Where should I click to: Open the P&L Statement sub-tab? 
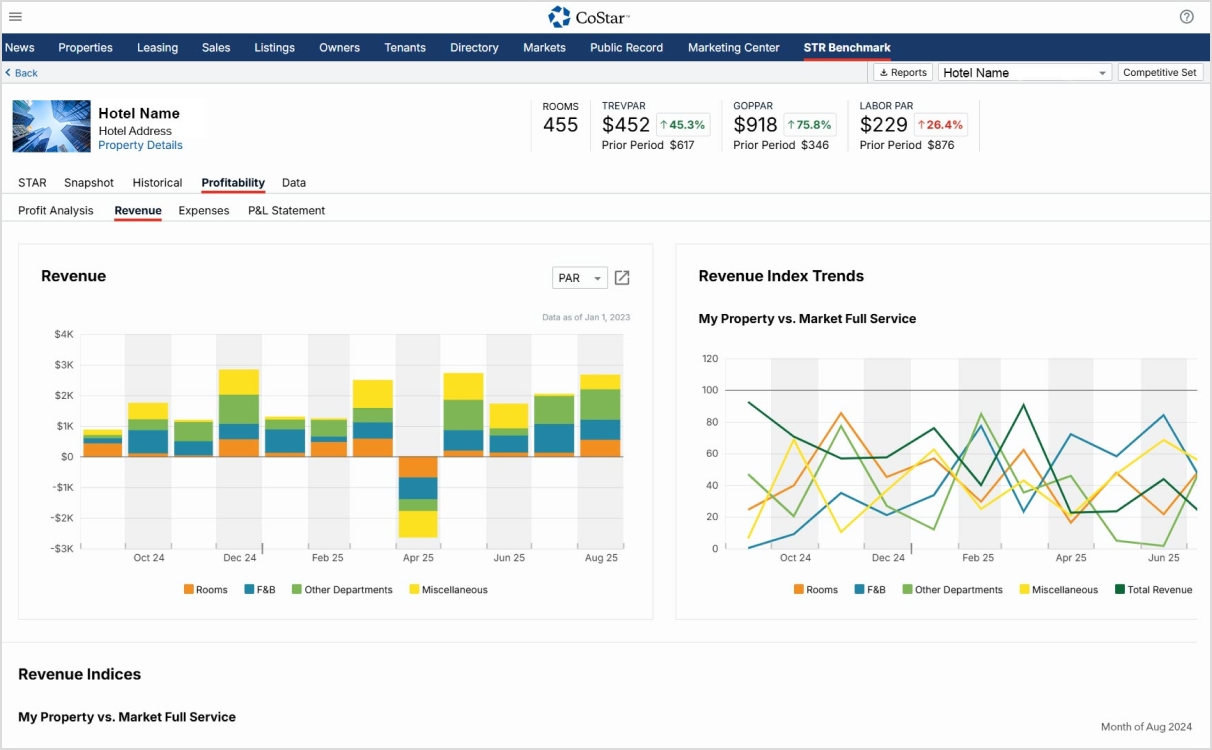(286, 211)
